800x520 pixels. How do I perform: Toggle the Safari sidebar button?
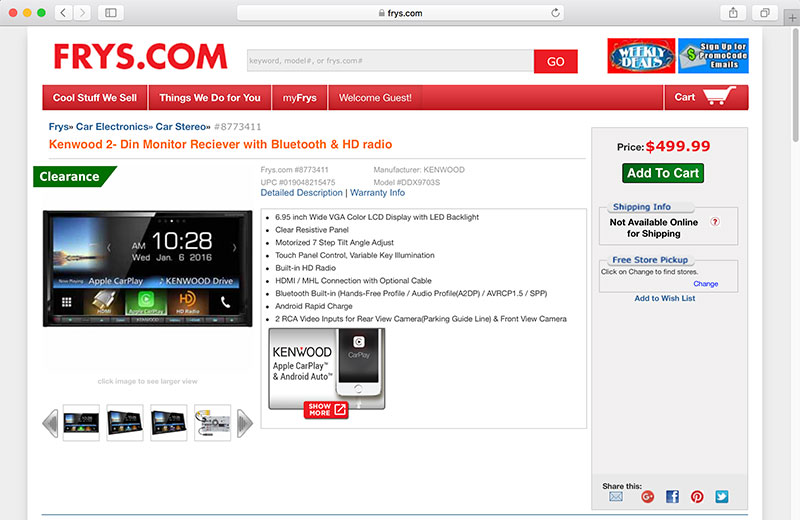point(111,13)
